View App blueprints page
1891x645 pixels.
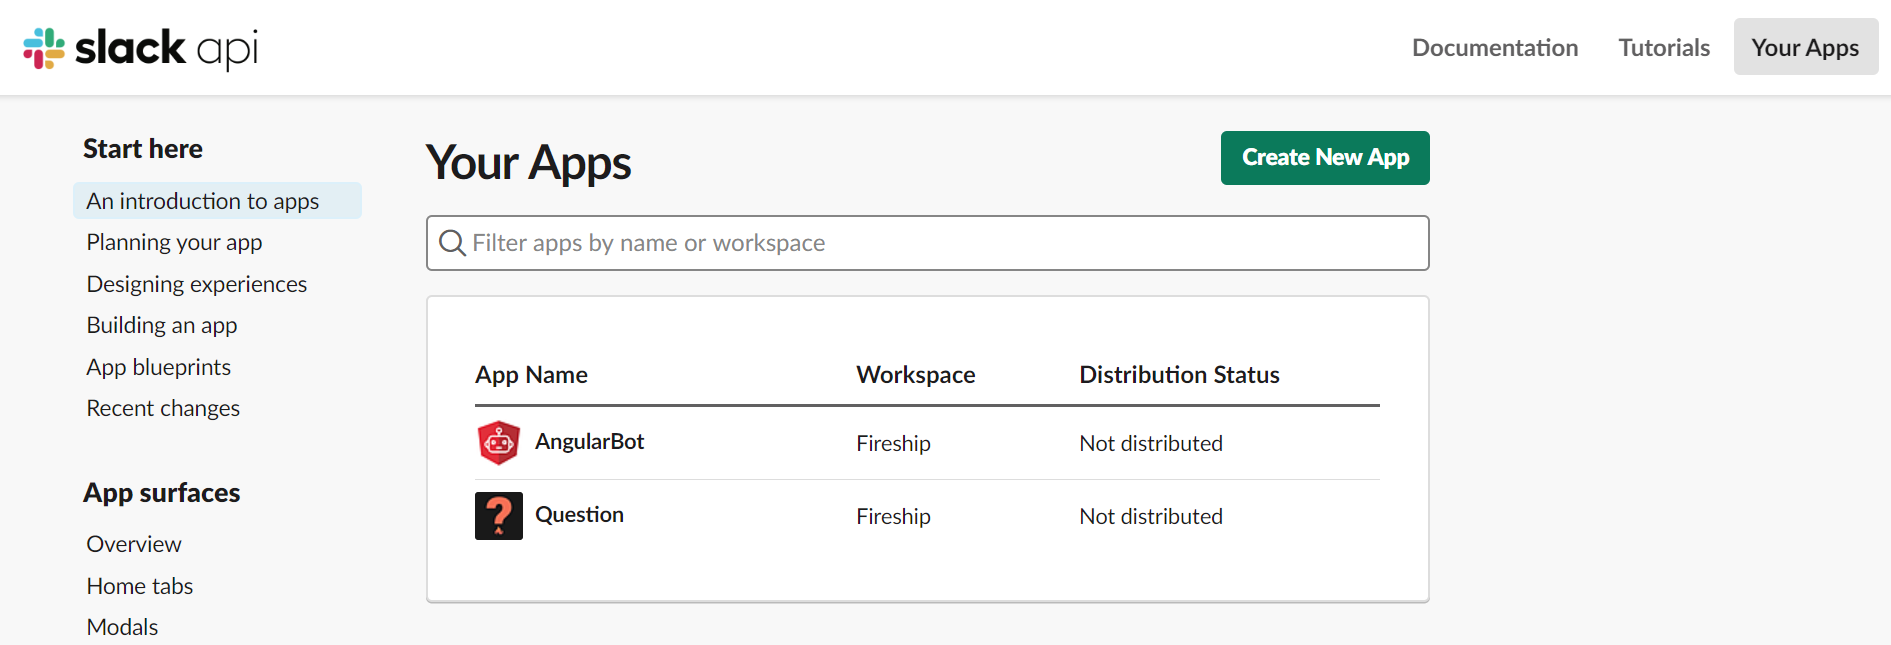pyautogui.click(x=158, y=367)
